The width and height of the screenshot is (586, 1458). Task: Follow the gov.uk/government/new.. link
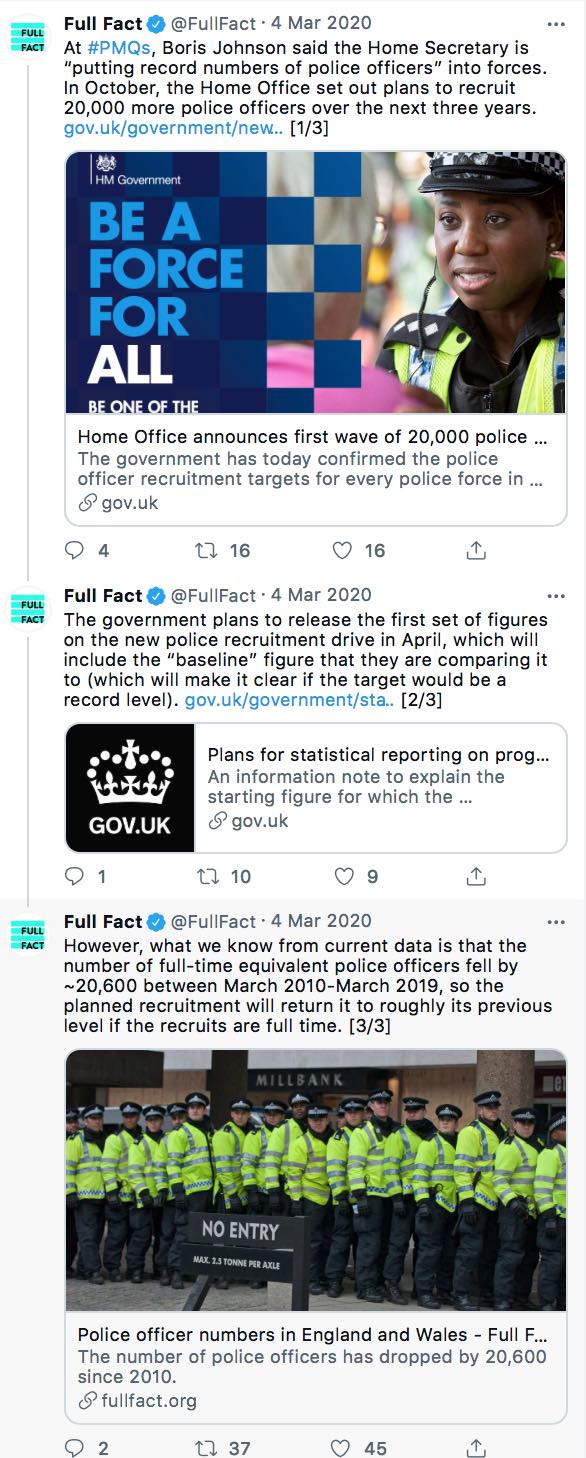pos(173,129)
